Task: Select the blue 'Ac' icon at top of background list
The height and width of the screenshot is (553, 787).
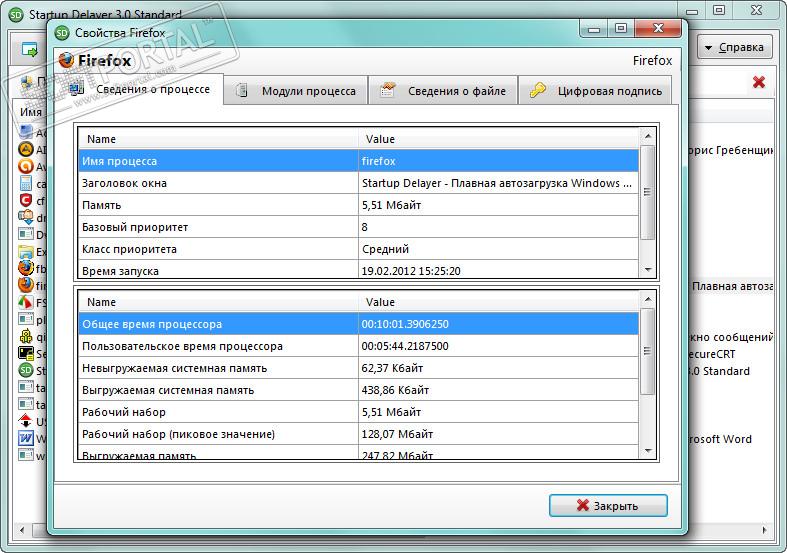Action: click(26, 132)
